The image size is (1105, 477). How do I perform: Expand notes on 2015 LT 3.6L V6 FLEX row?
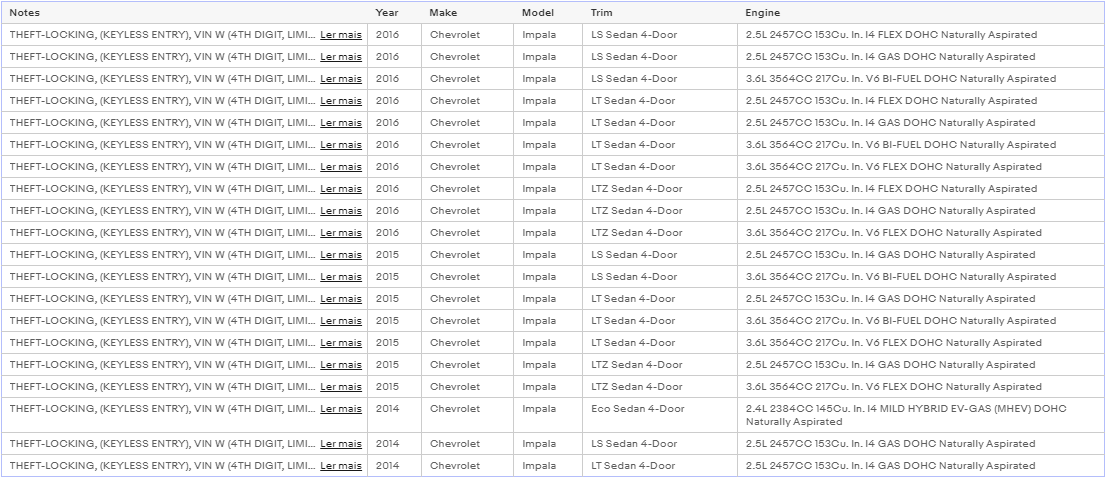(x=341, y=342)
